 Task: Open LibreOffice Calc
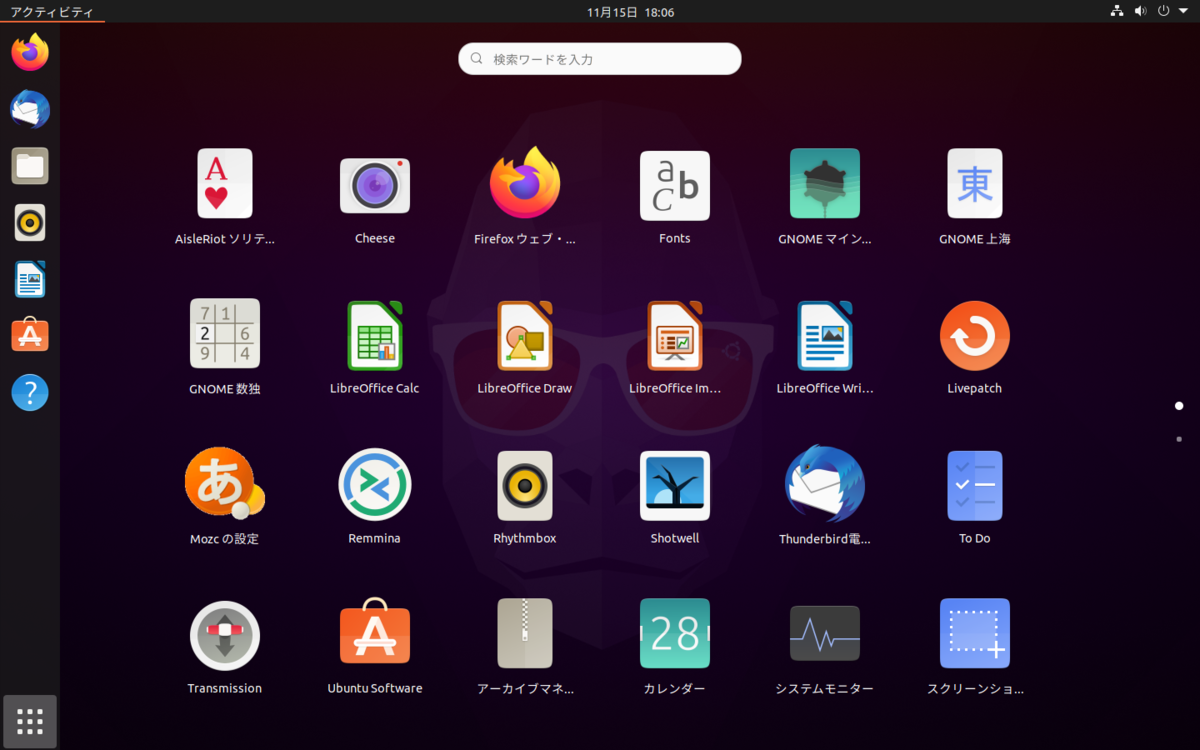click(375, 335)
